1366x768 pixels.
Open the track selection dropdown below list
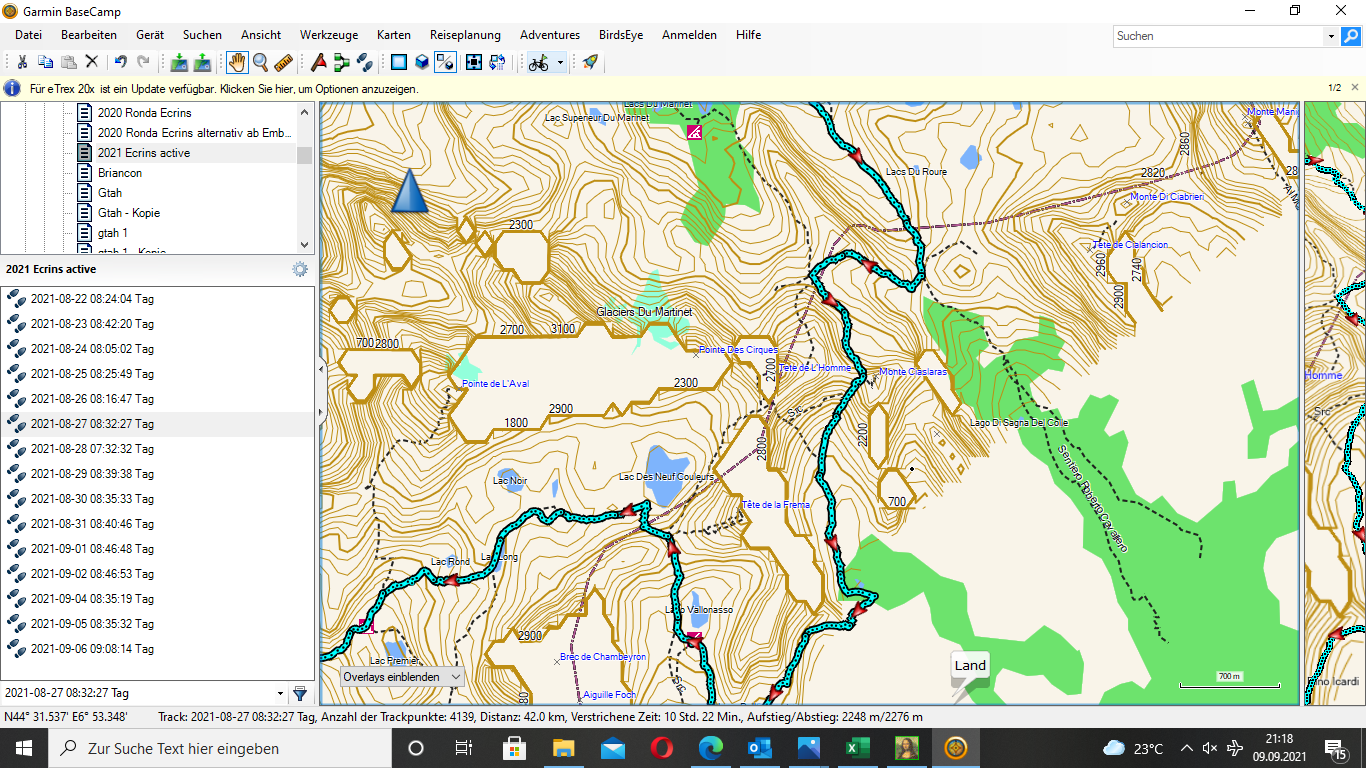point(279,693)
